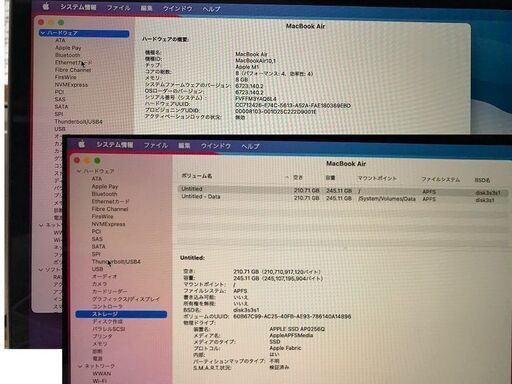The height and width of the screenshot is (384, 512).
Task: Select SAS in top window sidebar
Action: click(60, 99)
